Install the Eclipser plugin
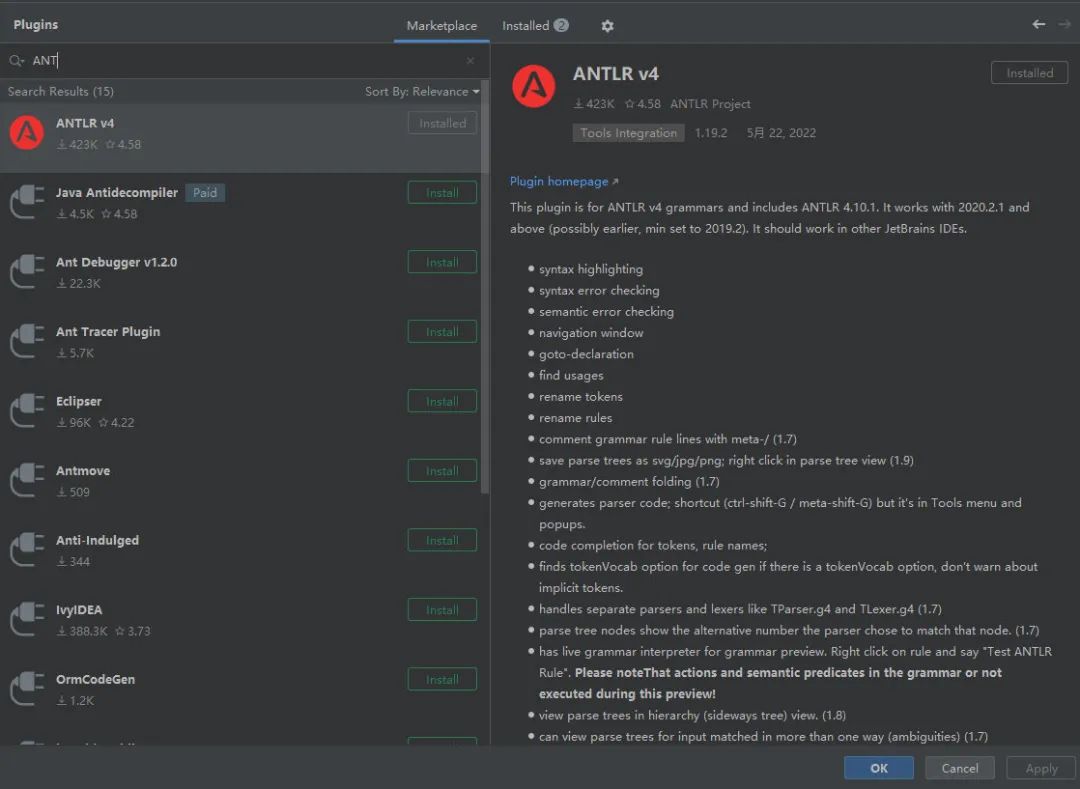1080x789 pixels. click(442, 401)
